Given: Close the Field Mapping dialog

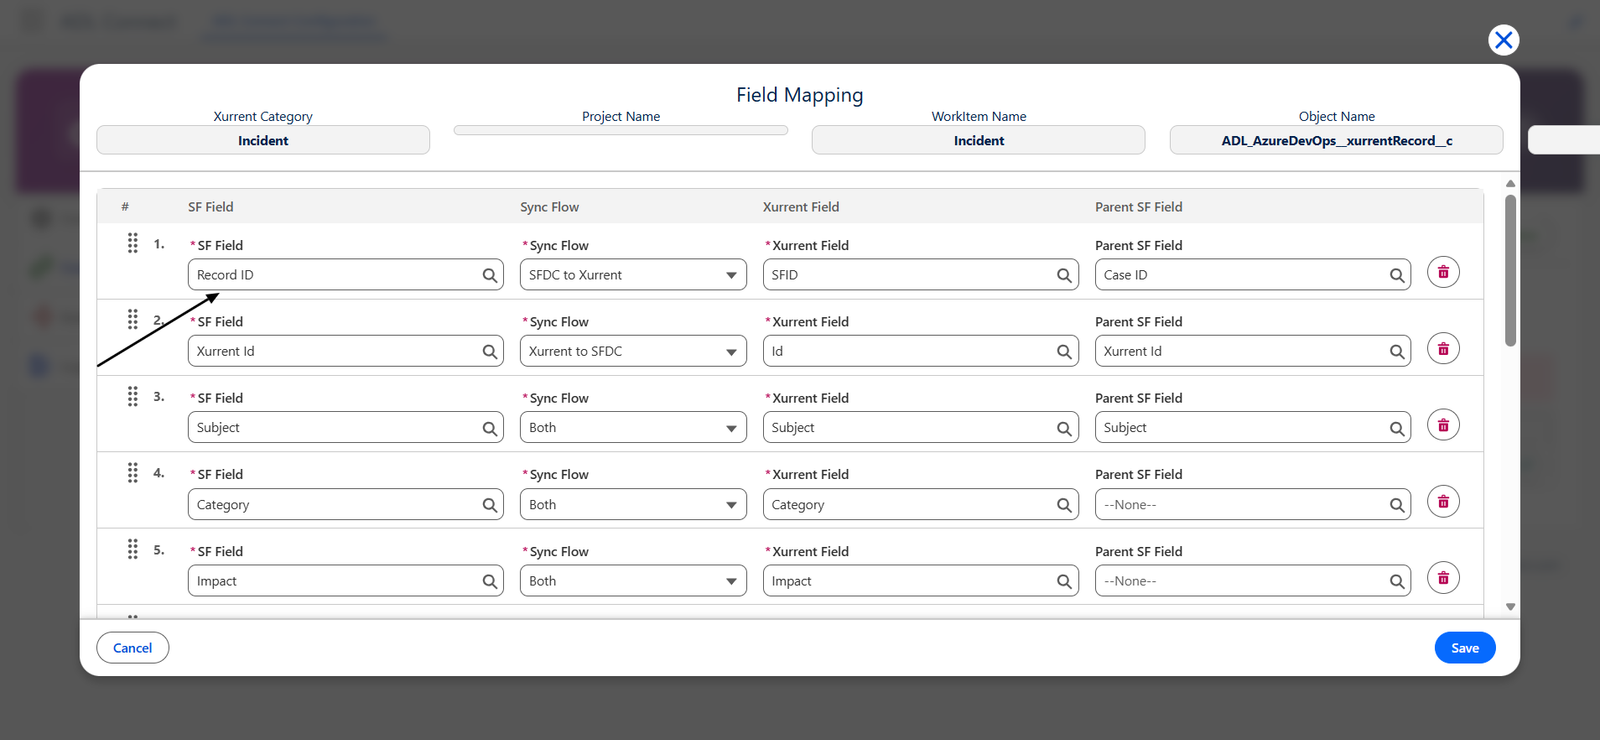Looking at the screenshot, I should [1503, 40].
